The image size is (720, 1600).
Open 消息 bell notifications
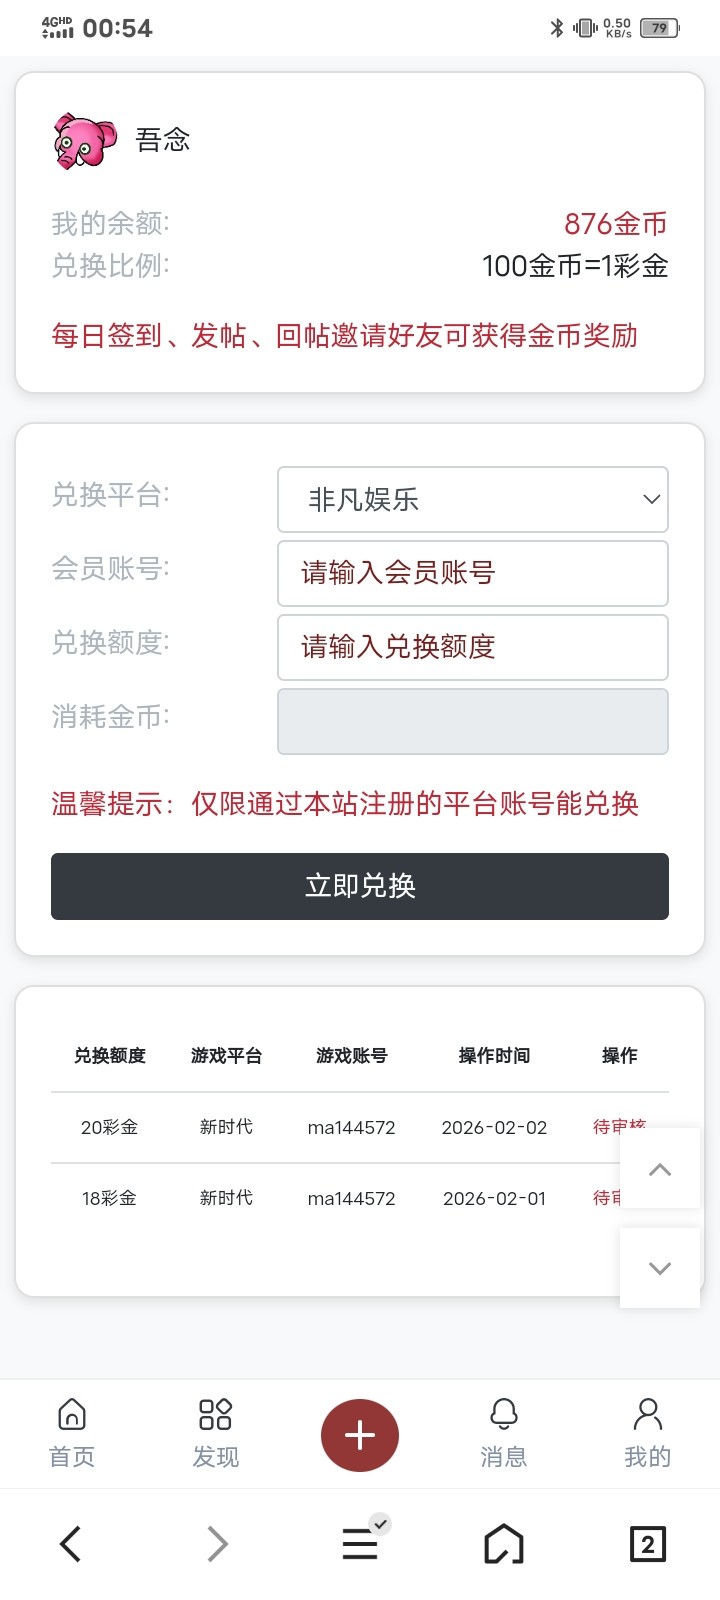(x=504, y=1432)
